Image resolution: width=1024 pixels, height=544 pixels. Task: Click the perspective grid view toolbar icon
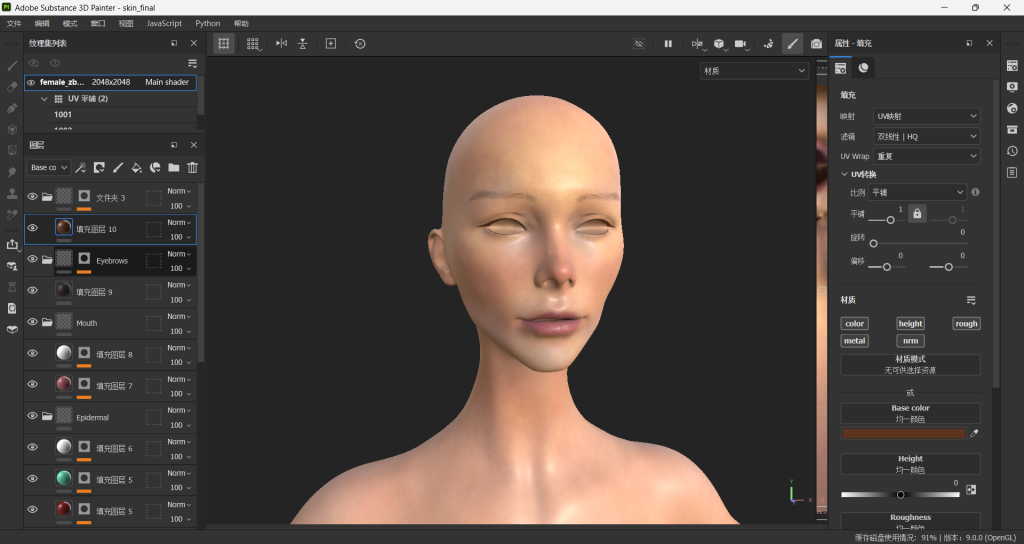[253, 44]
